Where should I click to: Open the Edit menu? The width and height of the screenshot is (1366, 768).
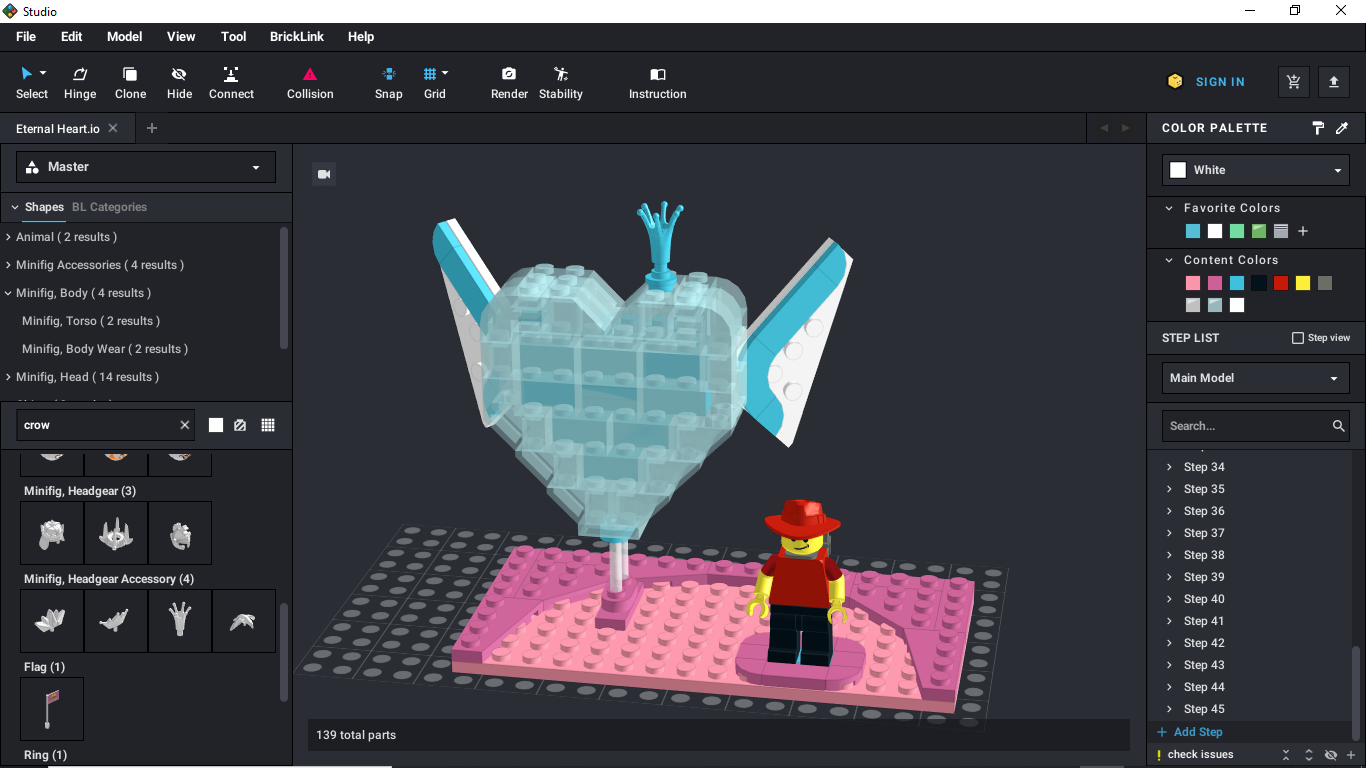(72, 37)
